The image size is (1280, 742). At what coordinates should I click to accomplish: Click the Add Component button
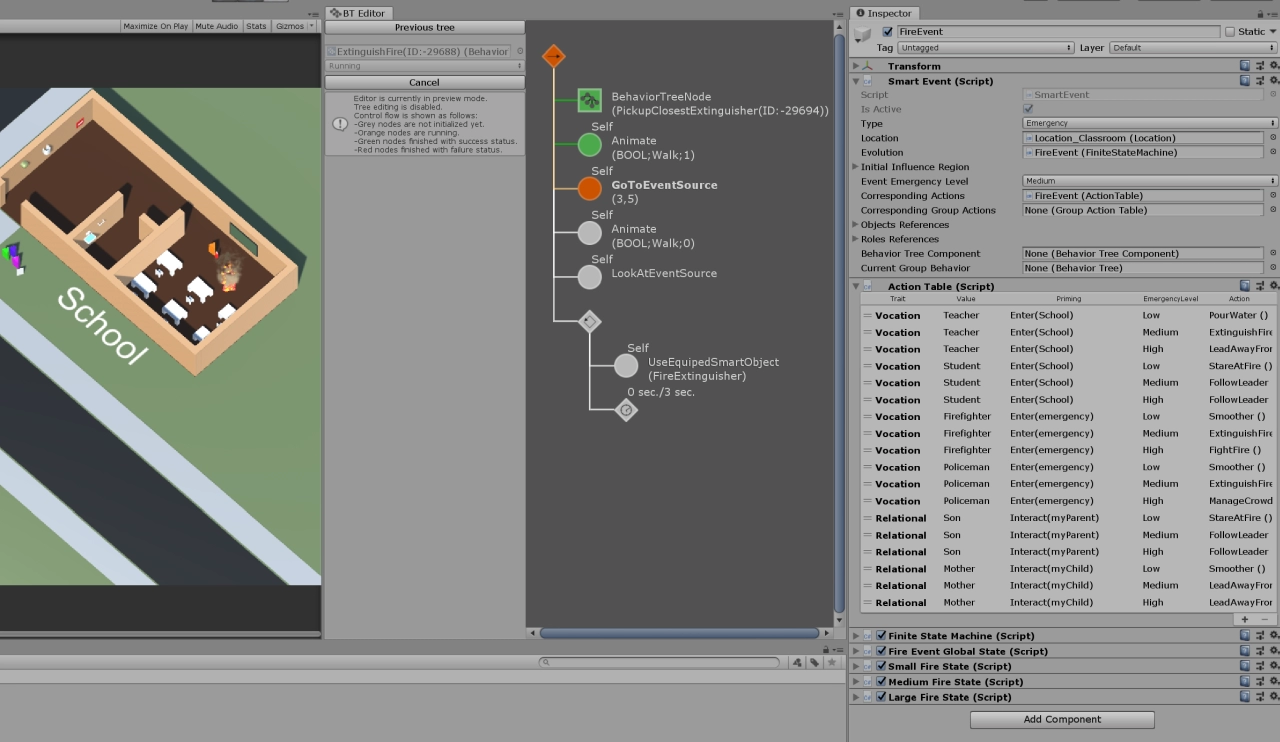[x=1061, y=719]
